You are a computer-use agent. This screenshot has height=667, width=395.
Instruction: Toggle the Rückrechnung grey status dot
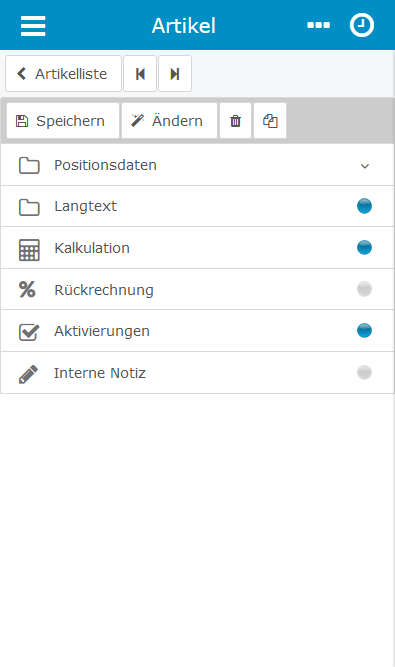(364, 289)
